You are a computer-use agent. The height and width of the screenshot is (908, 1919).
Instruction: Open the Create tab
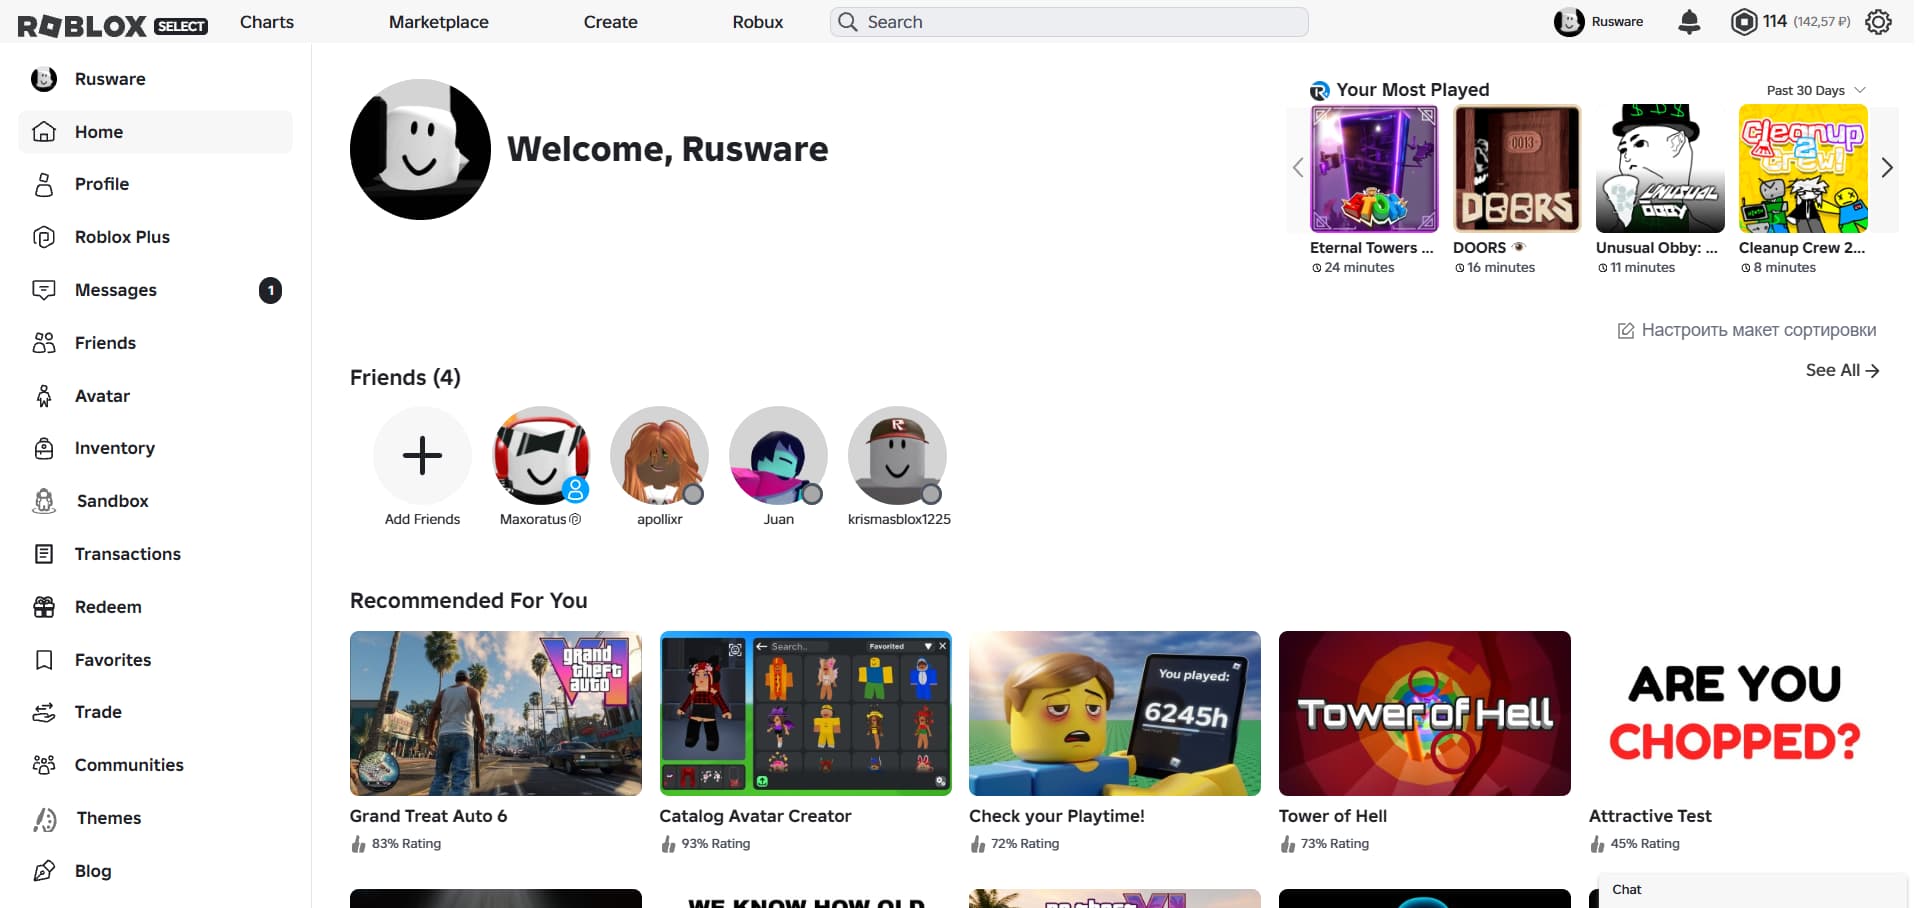coord(611,22)
